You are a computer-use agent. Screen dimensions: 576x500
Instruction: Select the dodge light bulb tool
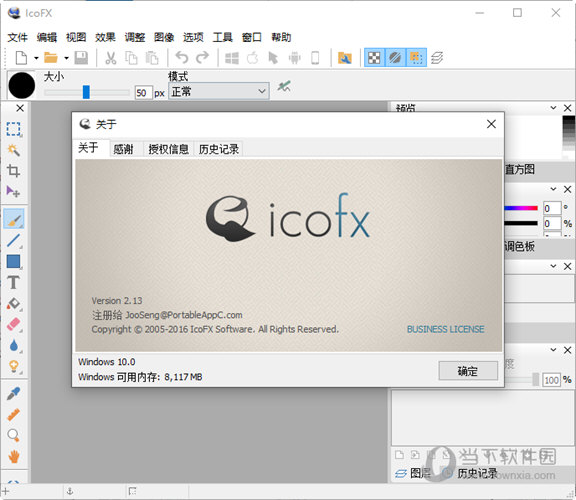14,366
